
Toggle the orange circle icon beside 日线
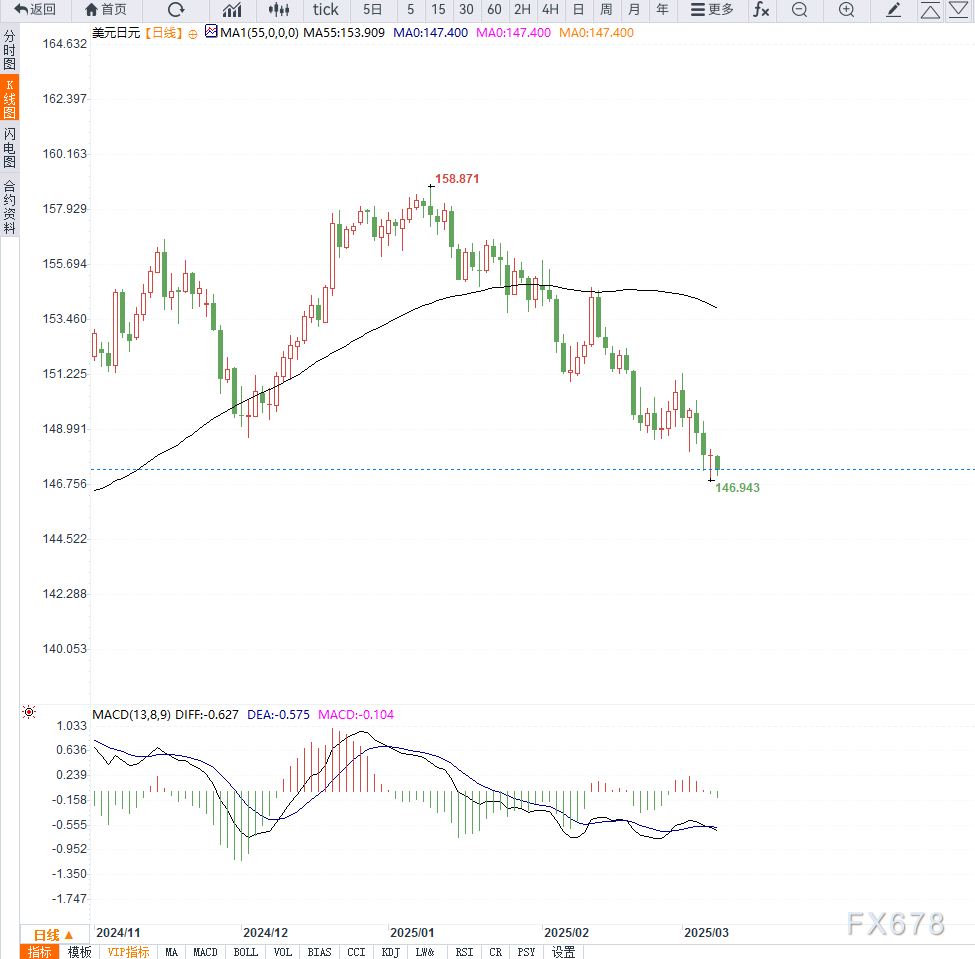(193, 34)
